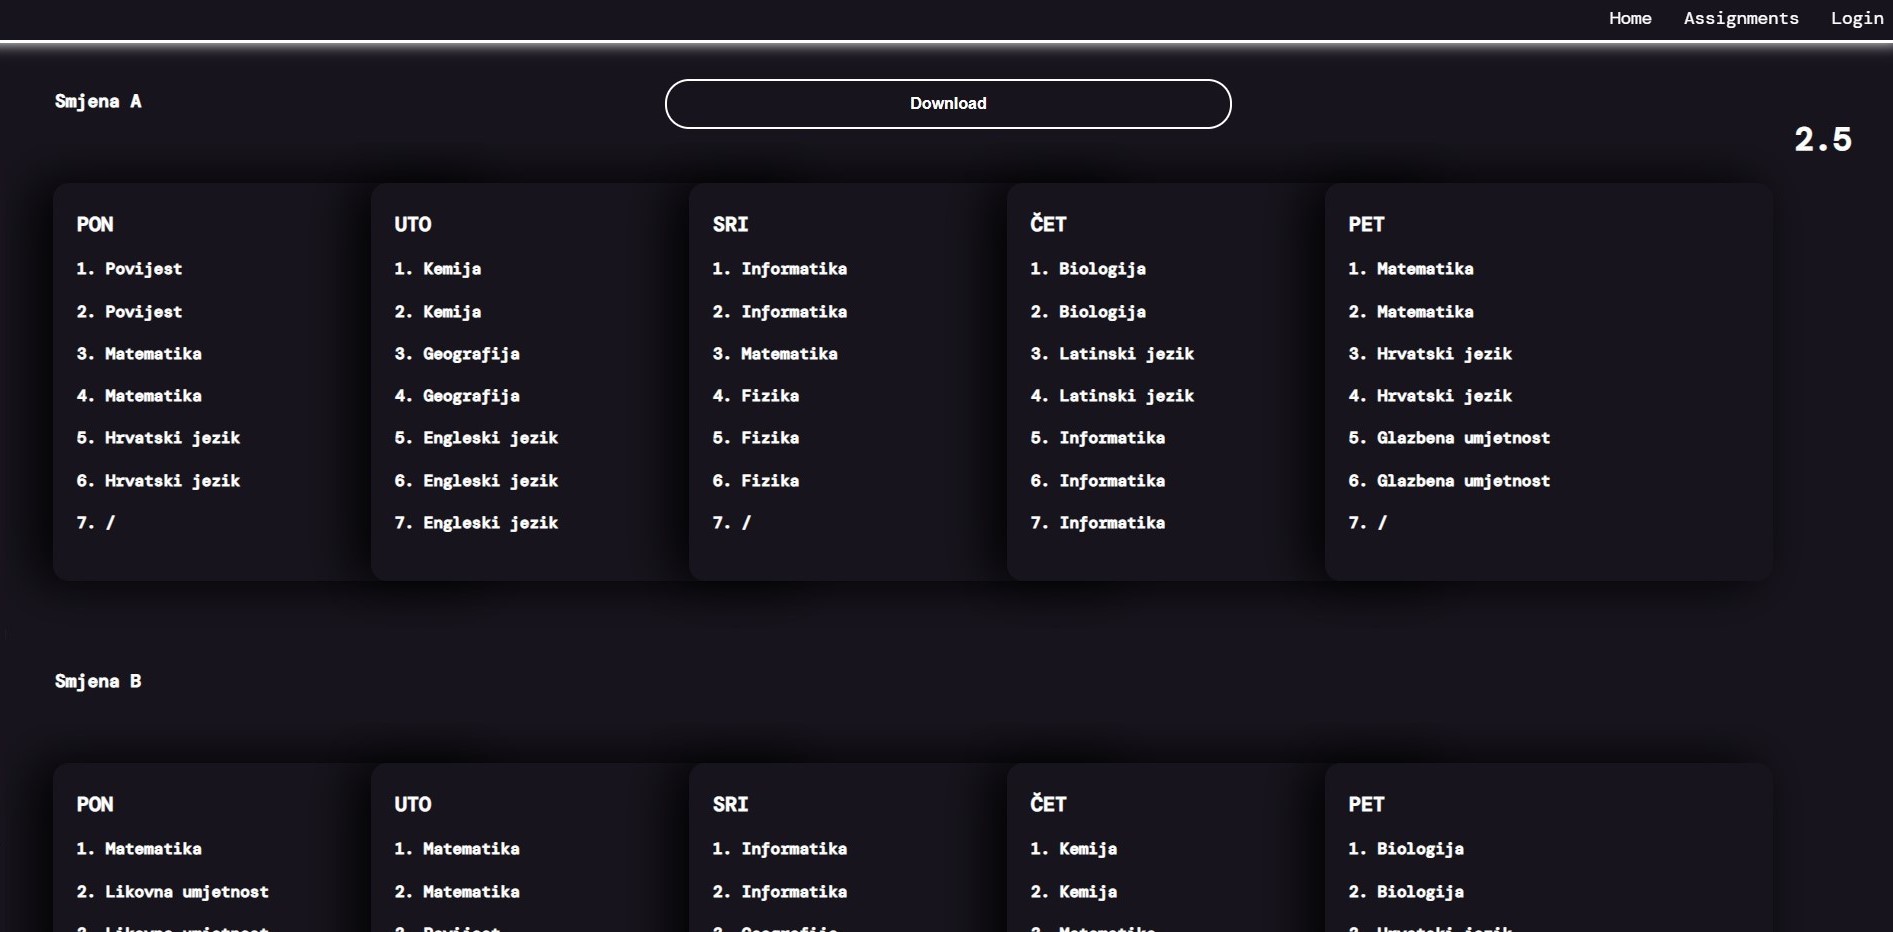Go to the Assignments page
Image resolution: width=1893 pixels, height=932 pixels.
click(x=1741, y=18)
